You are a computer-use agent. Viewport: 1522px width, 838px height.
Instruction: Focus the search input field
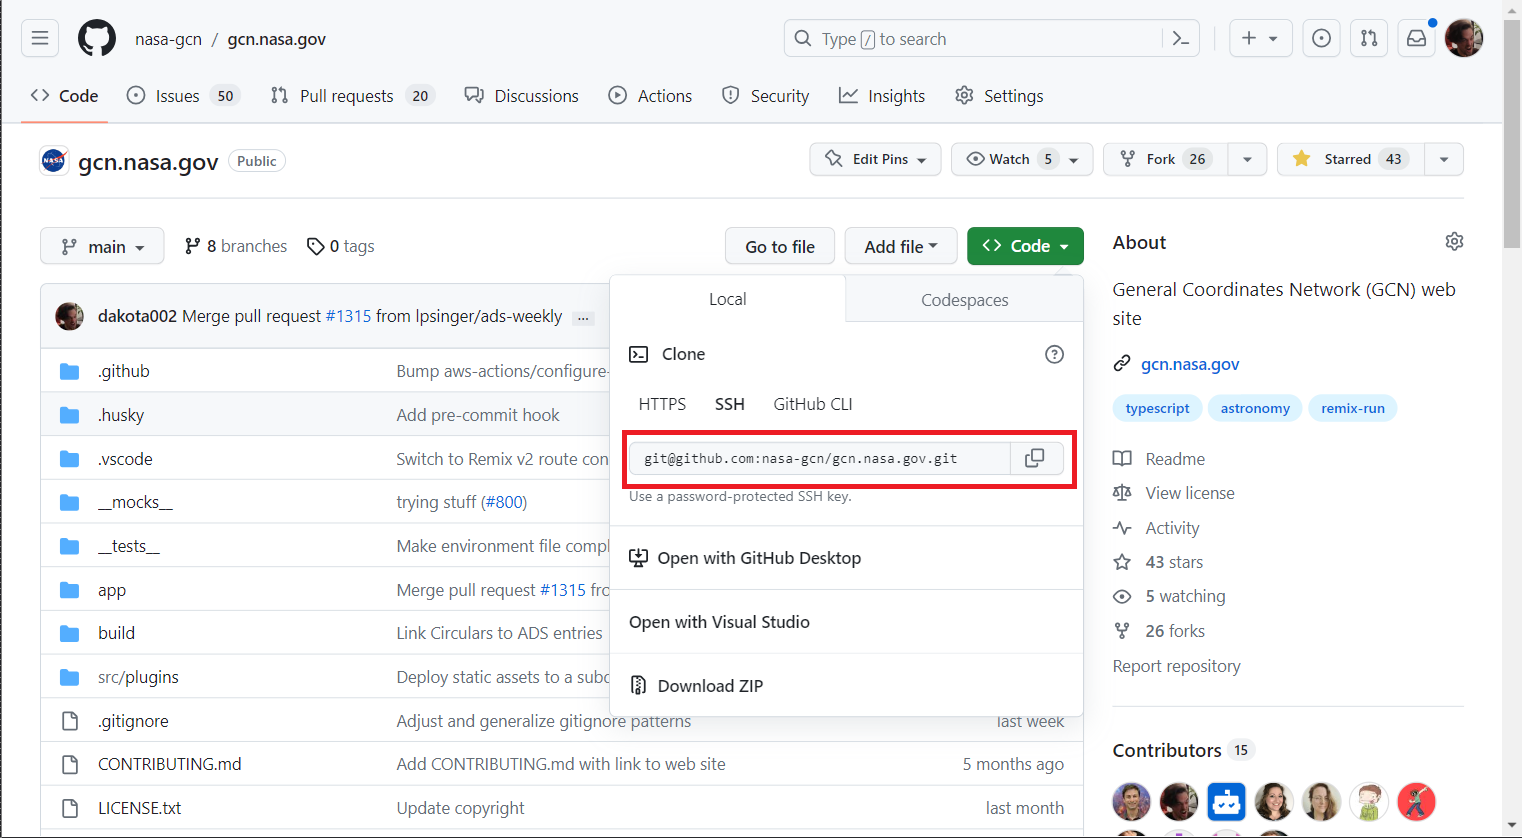(975, 39)
